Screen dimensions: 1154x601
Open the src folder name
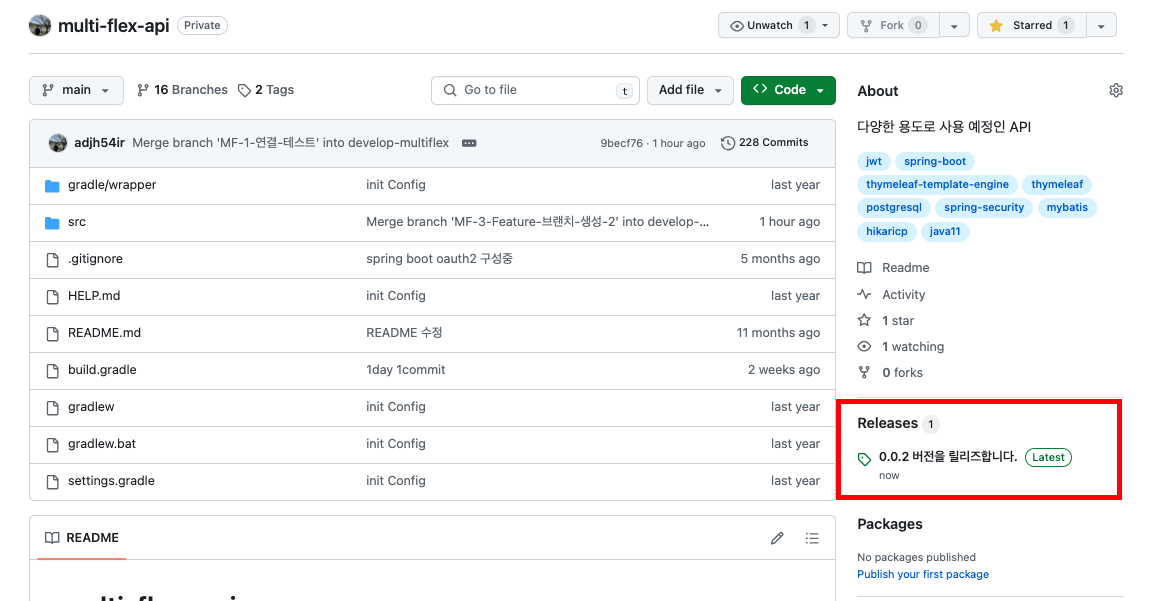click(77, 221)
